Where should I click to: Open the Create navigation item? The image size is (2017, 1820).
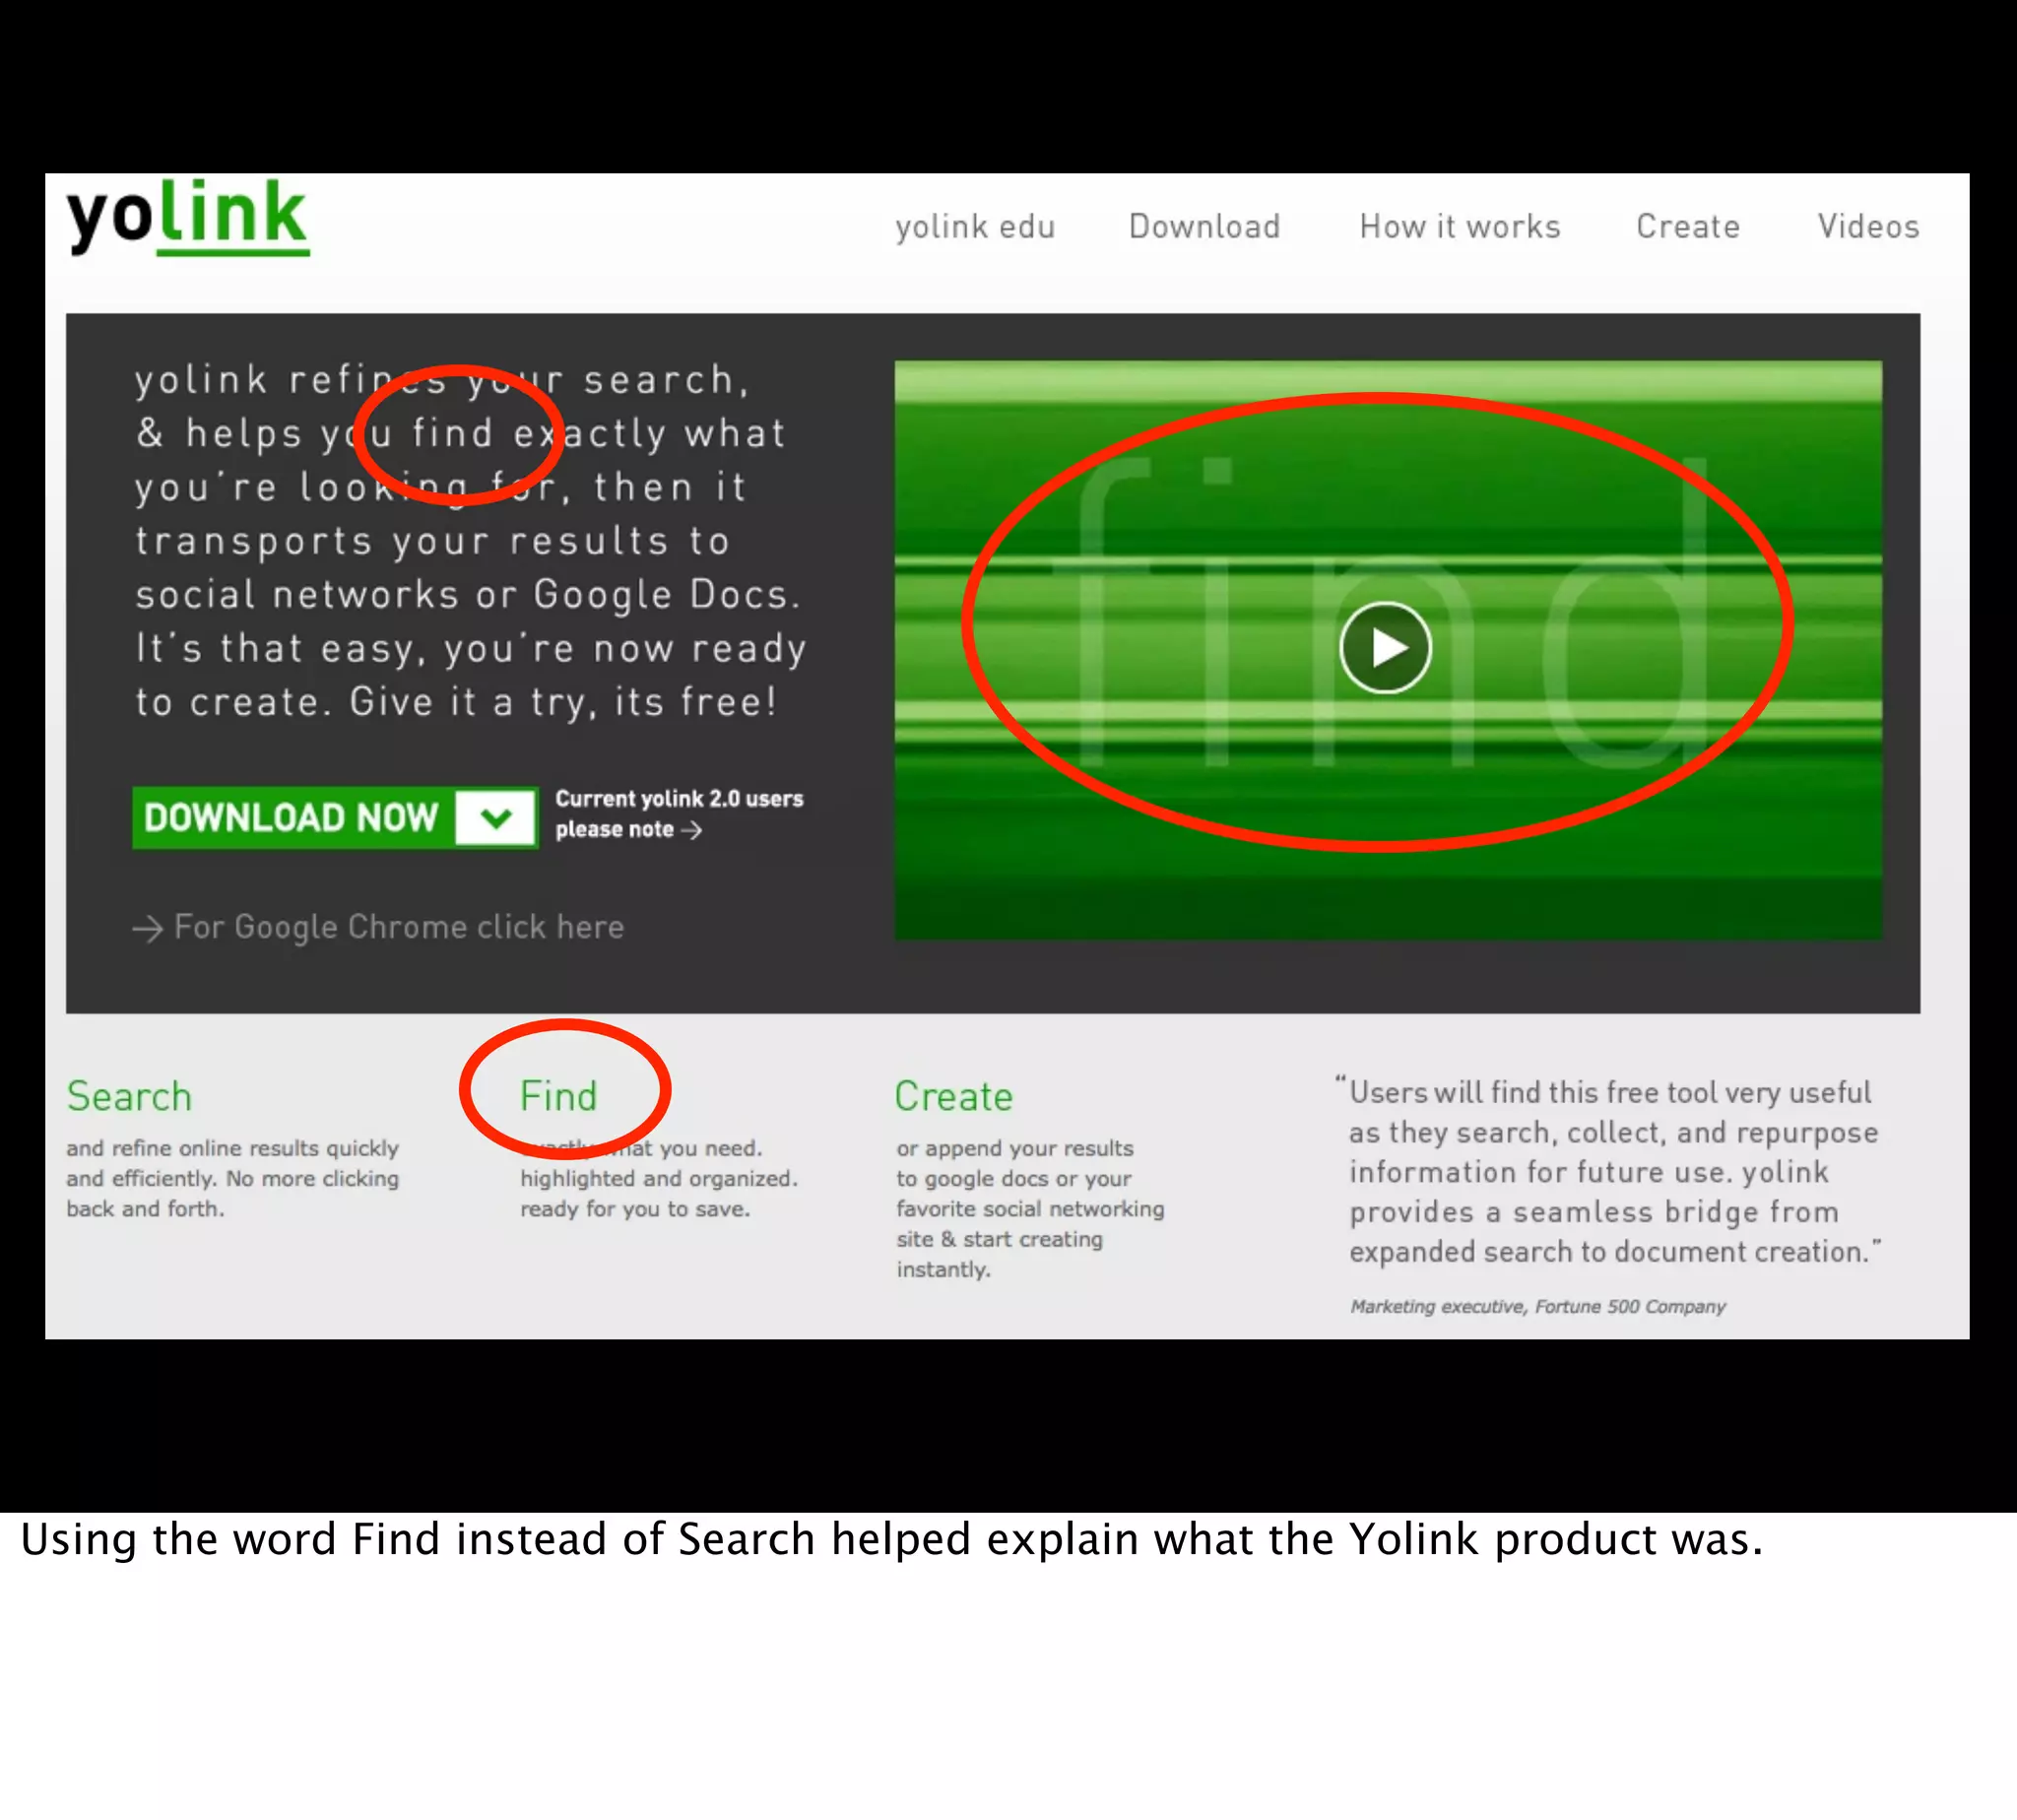(1688, 226)
